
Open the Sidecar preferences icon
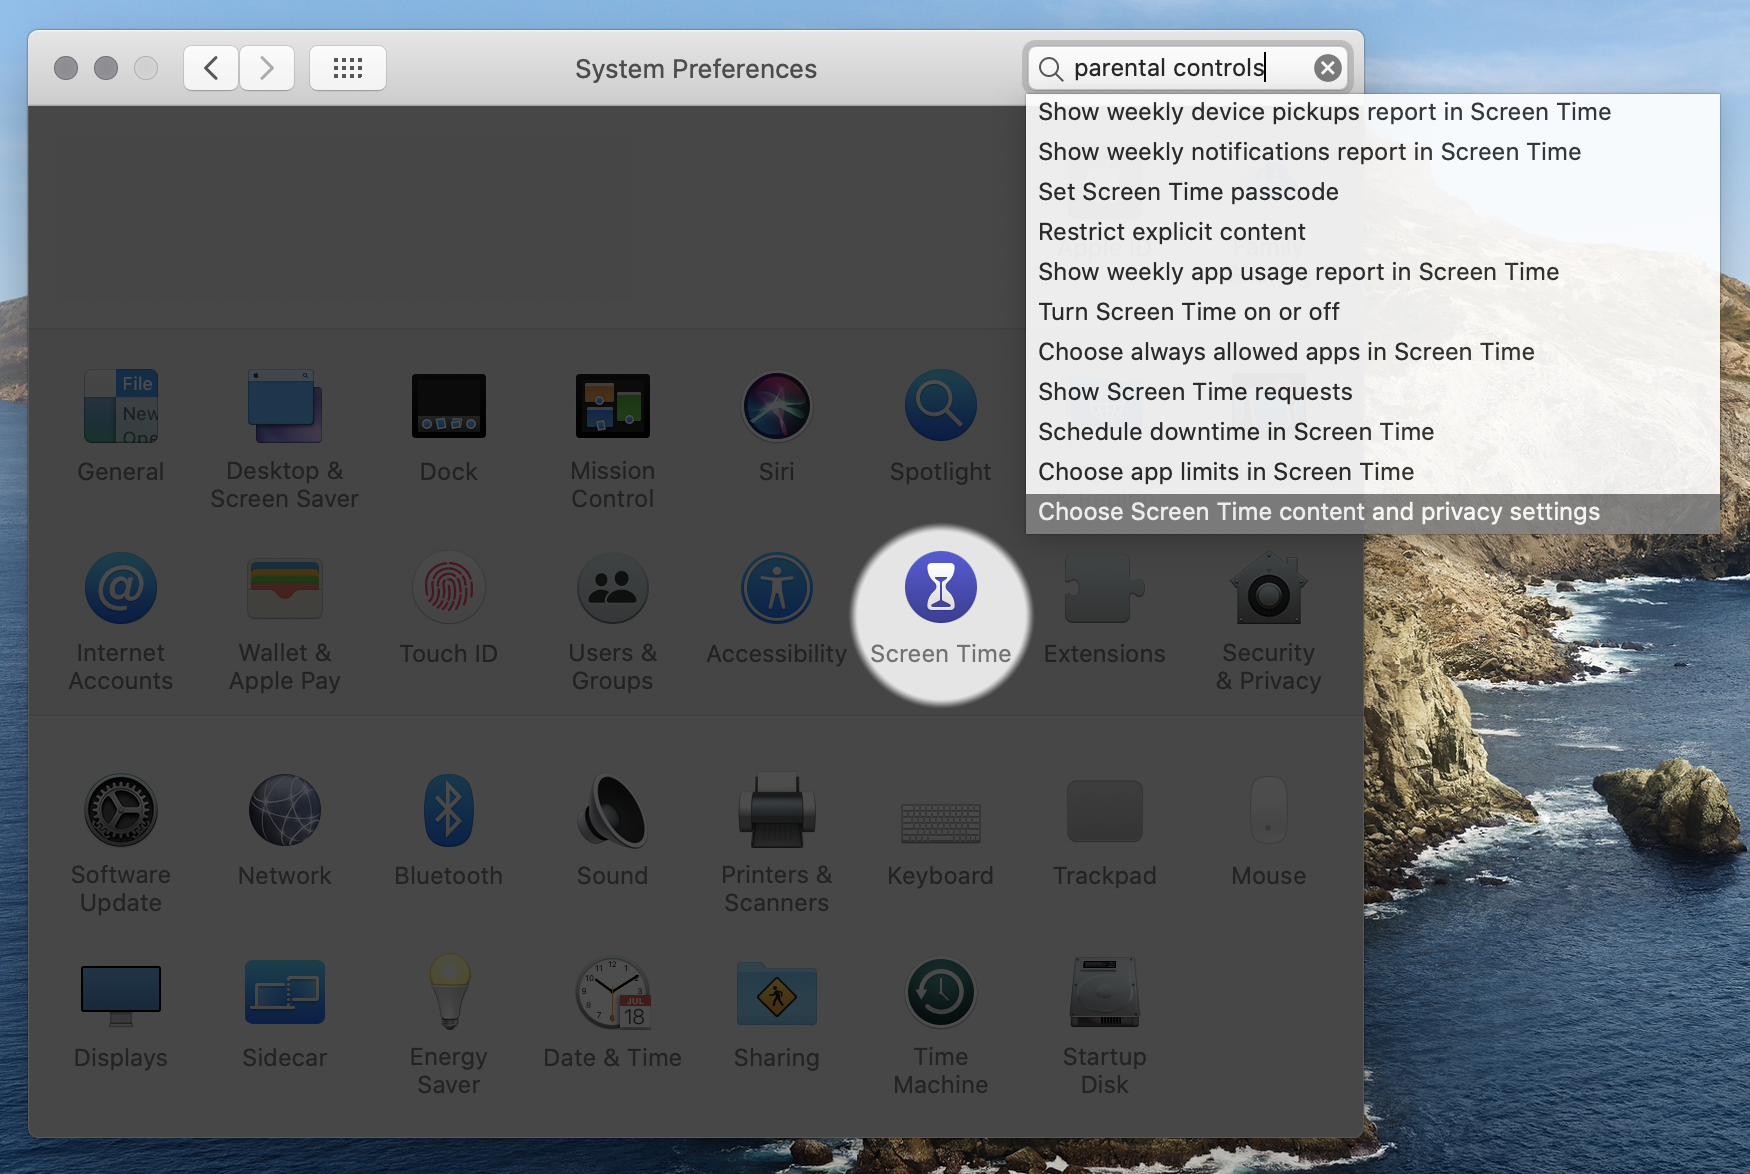(x=285, y=992)
